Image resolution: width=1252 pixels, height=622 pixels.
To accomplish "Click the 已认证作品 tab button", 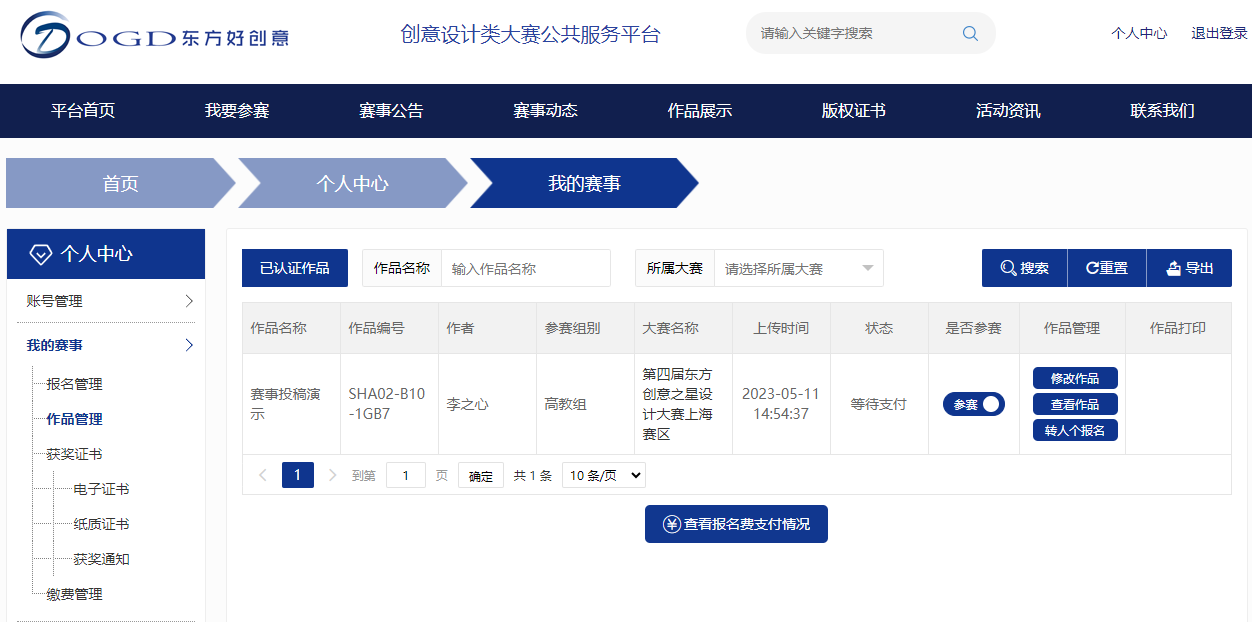I will 295,268.
